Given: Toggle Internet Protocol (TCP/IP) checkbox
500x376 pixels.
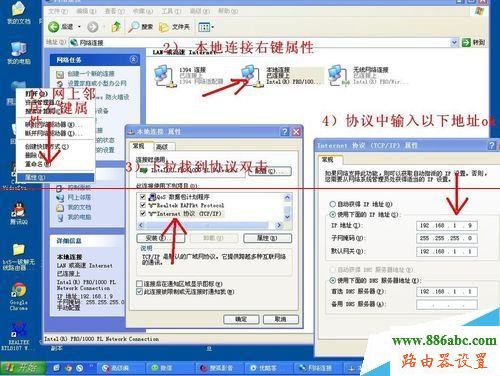Looking at the screenshot, I should [143, 213].
